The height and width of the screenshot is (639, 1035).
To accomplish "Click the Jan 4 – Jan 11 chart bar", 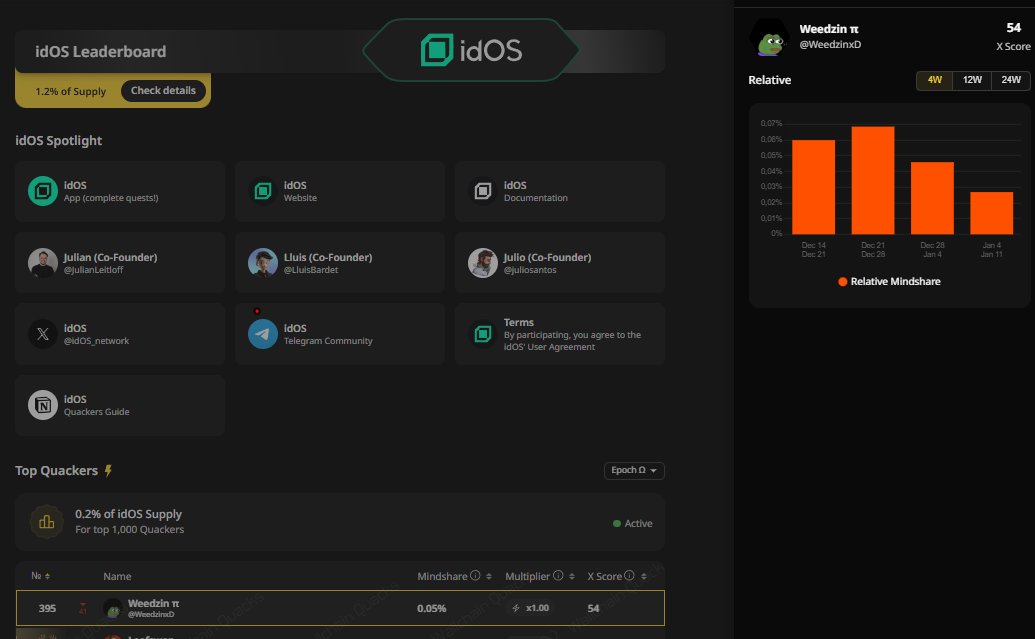I will click(x=991, y=213).
